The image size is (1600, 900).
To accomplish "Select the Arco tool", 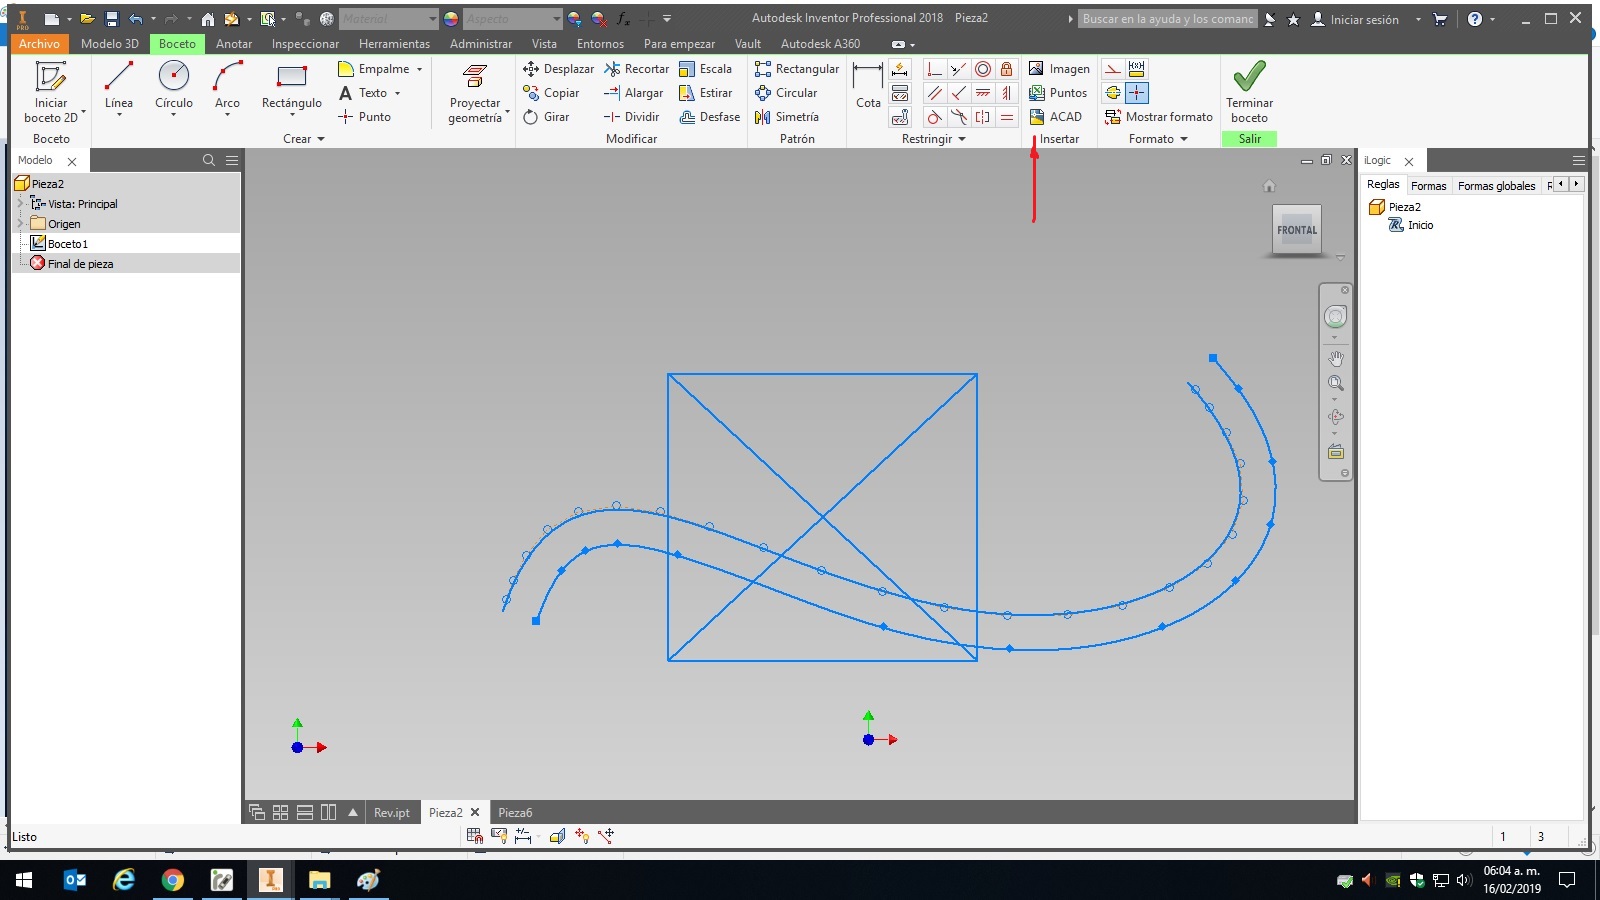I will click(x=226, y=88).
